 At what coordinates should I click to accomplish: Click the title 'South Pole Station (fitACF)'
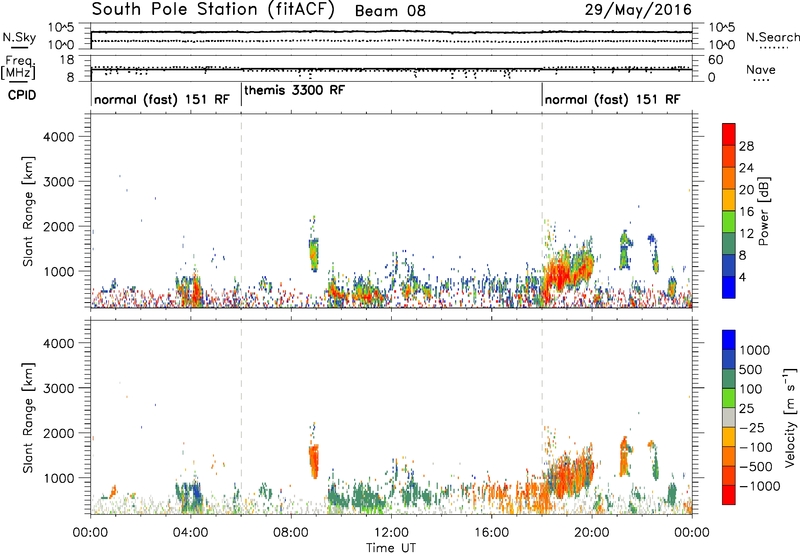213,10
